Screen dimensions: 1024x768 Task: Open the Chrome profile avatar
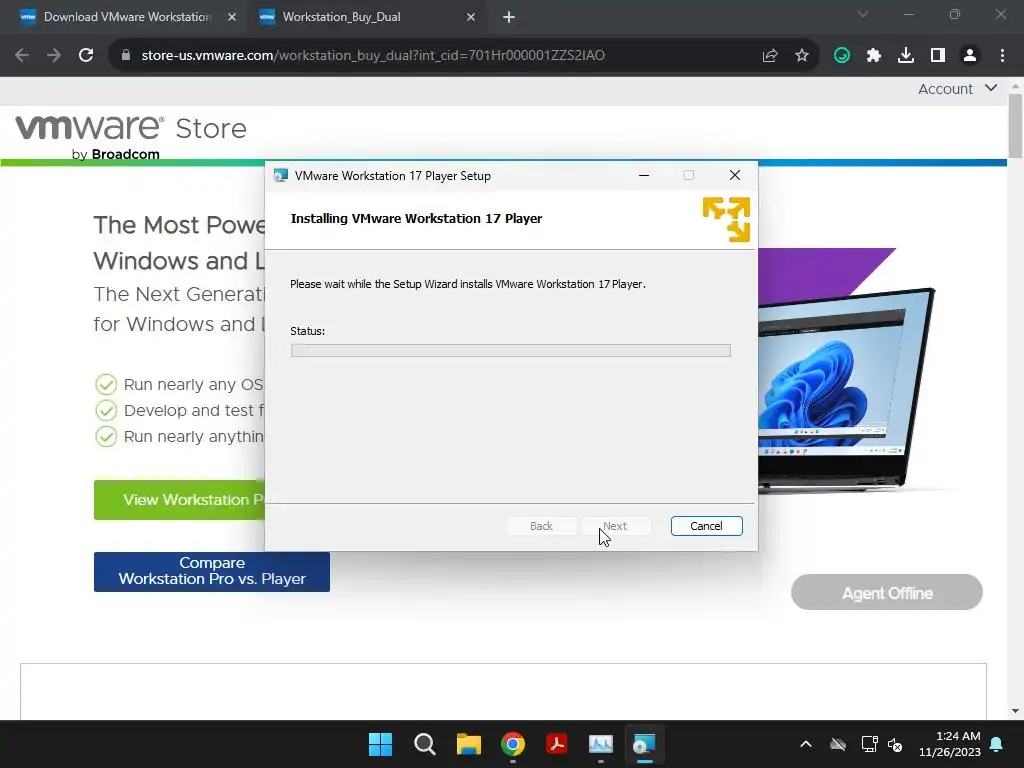[x=970, y=56]
